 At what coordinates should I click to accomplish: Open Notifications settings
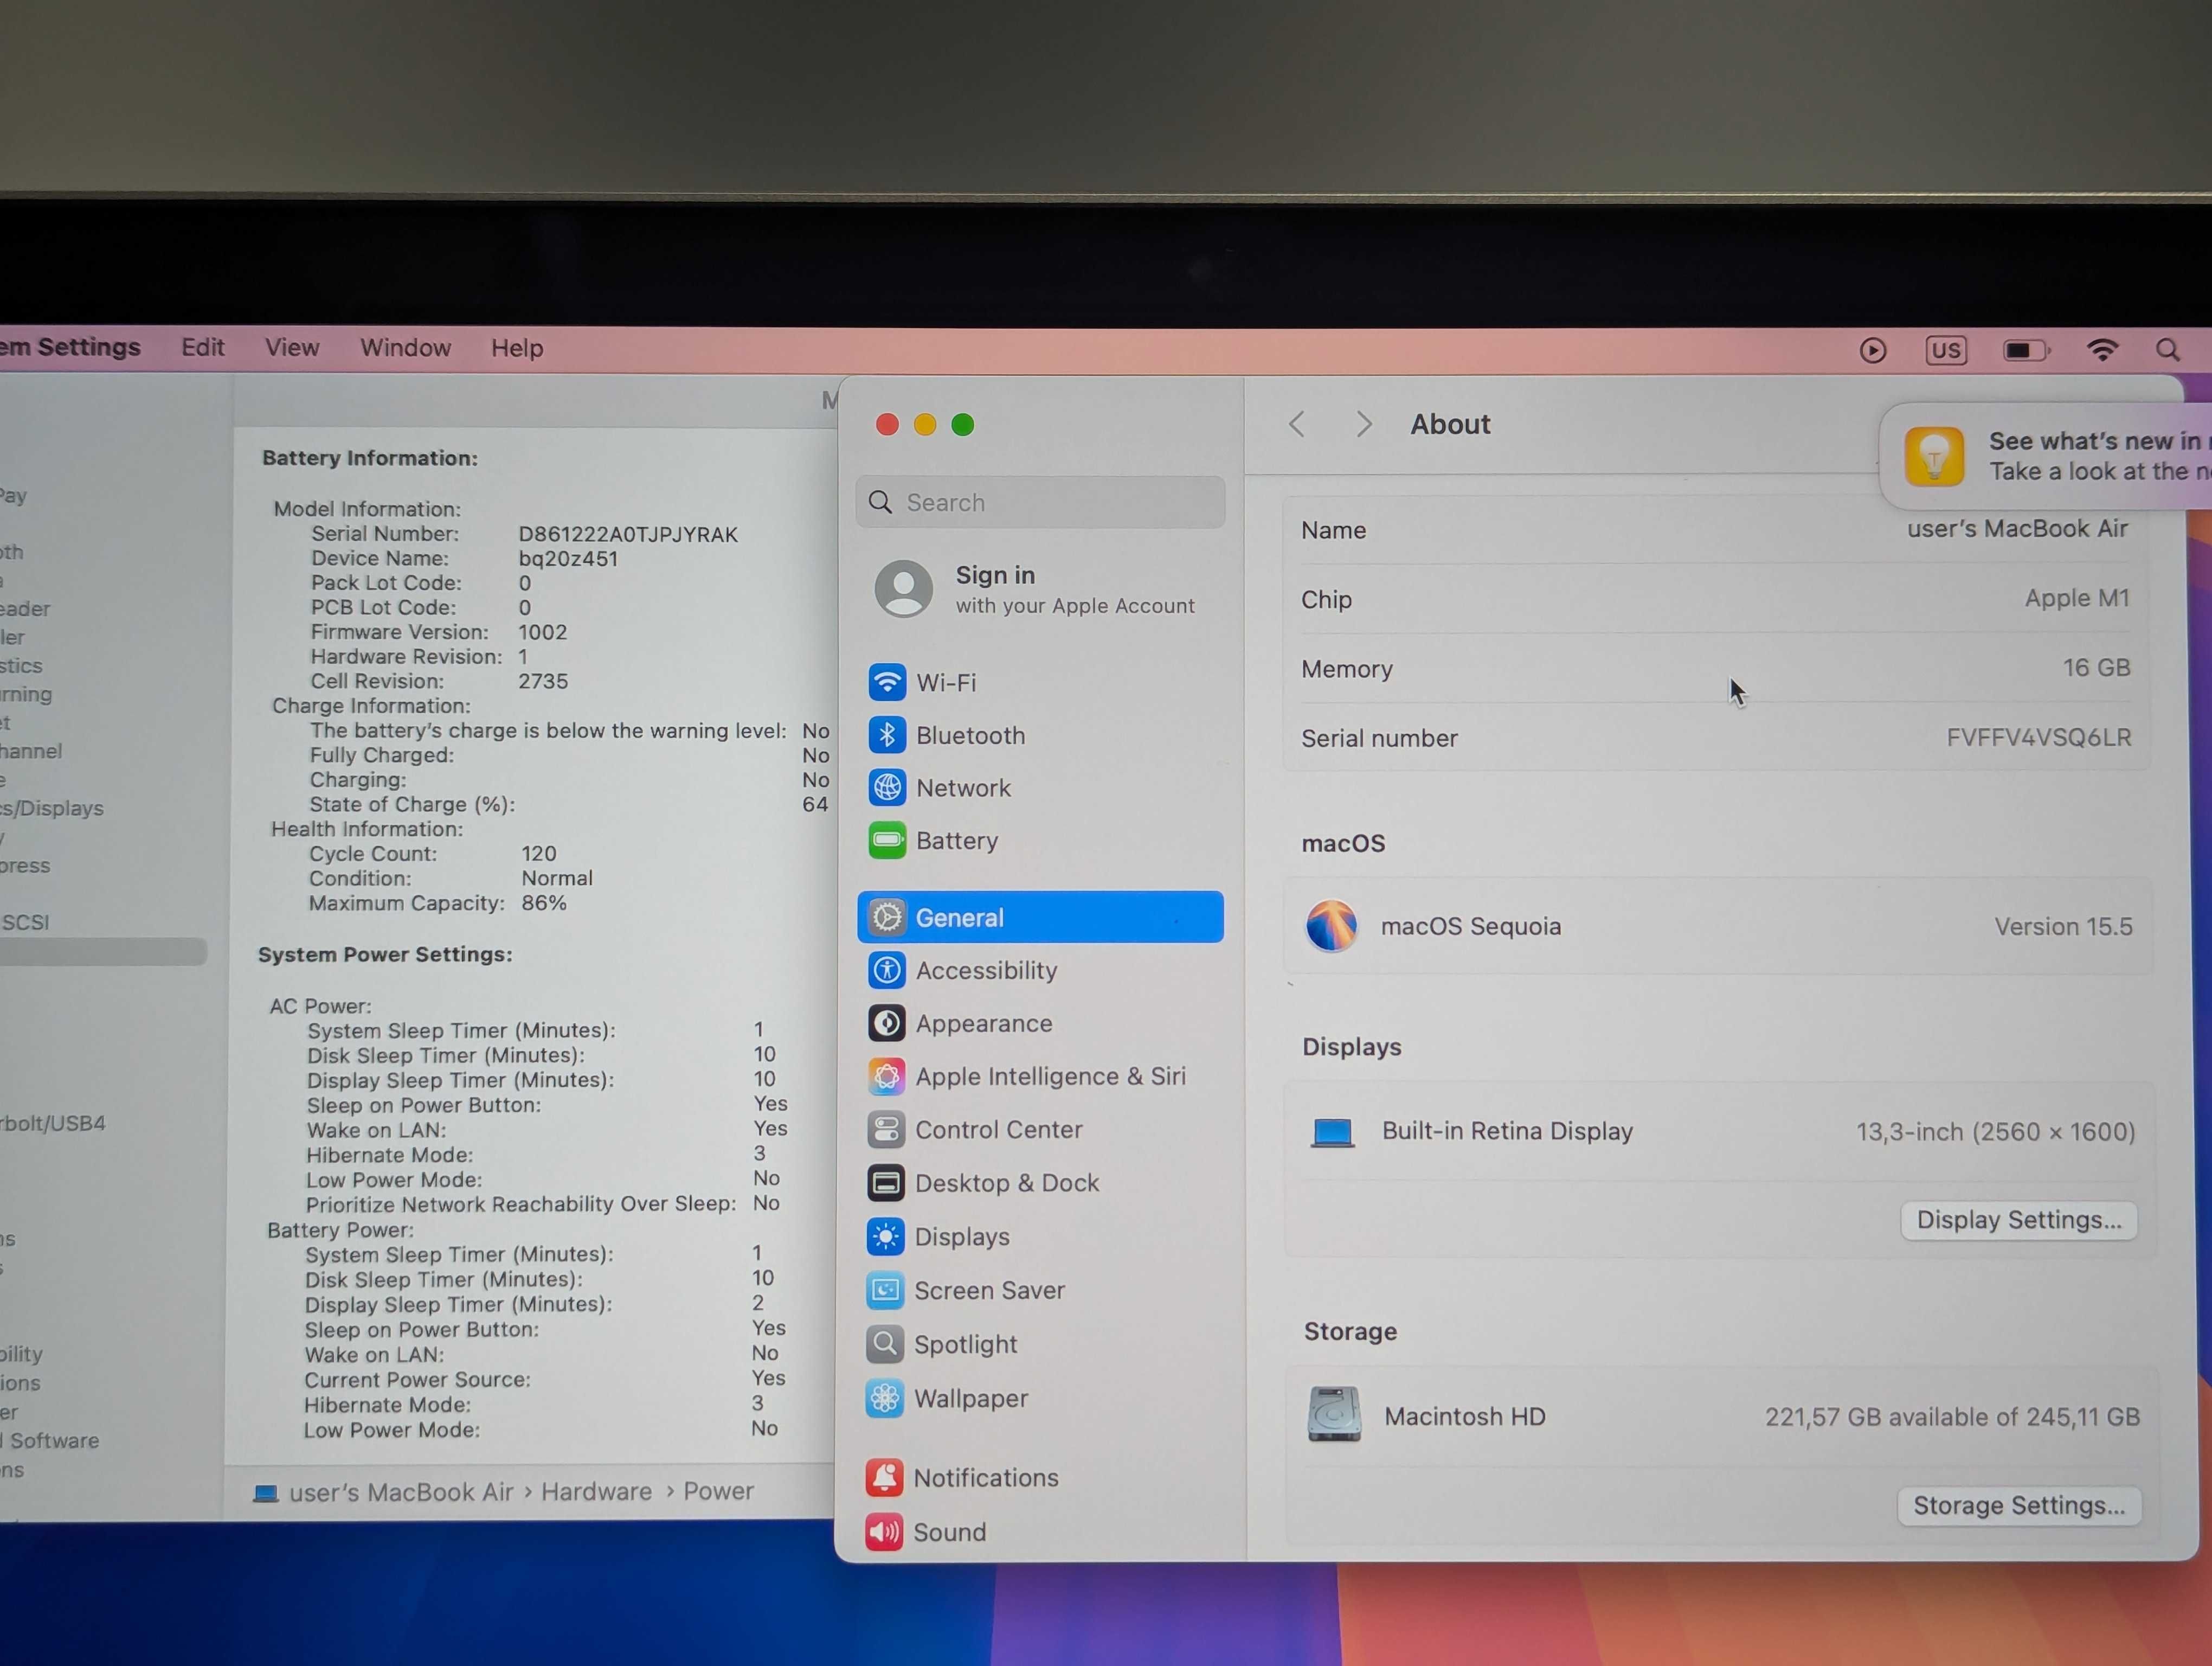(1040, 1478)
